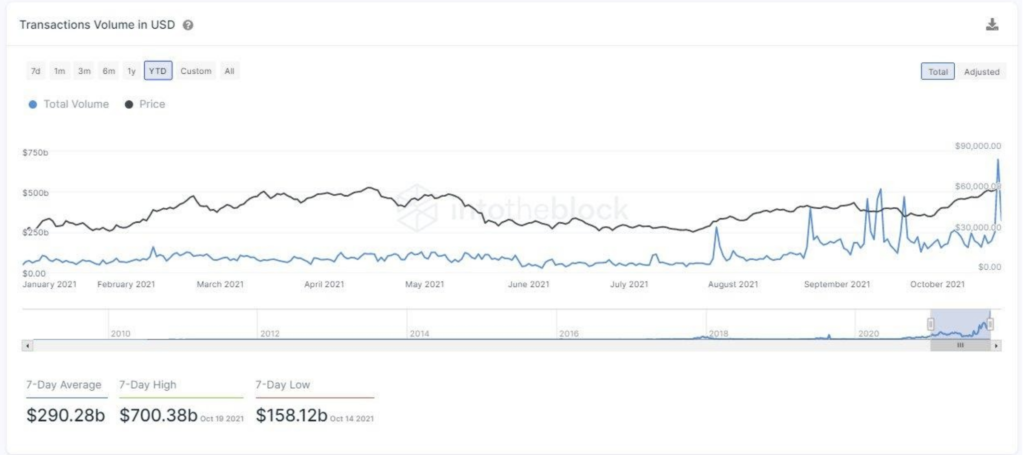
Task: Click the navigator scrollbar left arrow
Action: point(26,345)
